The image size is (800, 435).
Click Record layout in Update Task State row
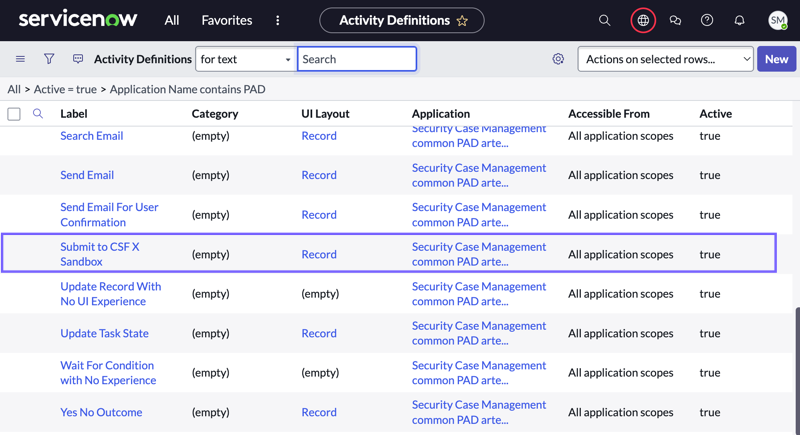(x=319, y=333)
